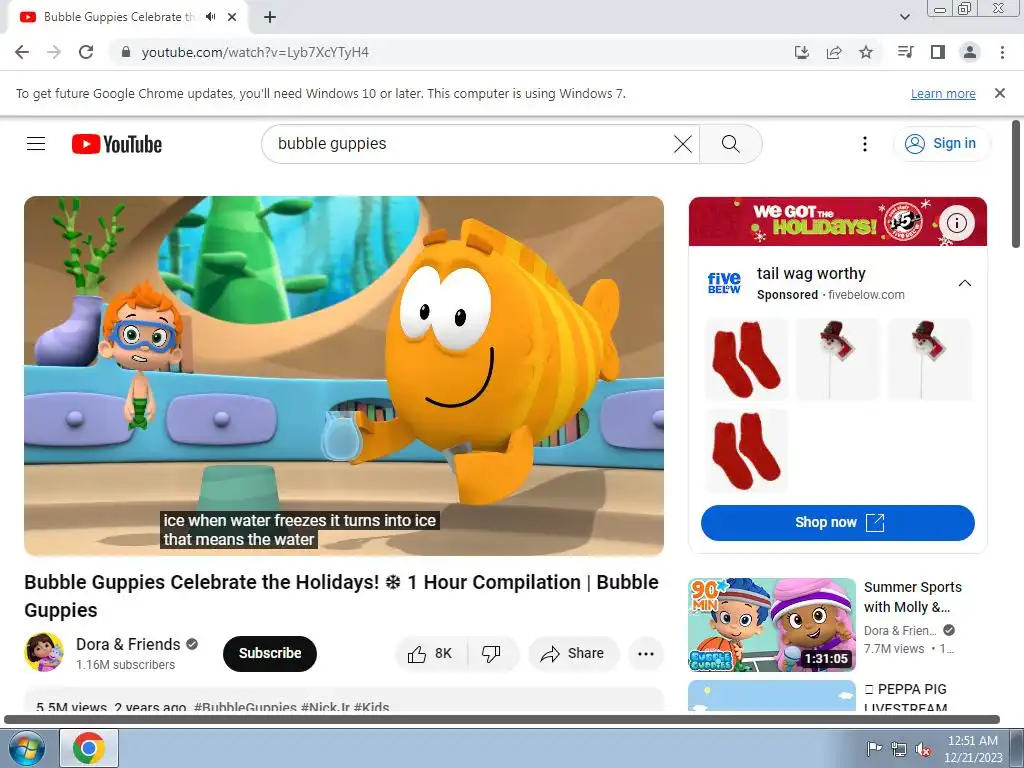Click the Share button
1024x768 pixels.
[x=573, y=654]
